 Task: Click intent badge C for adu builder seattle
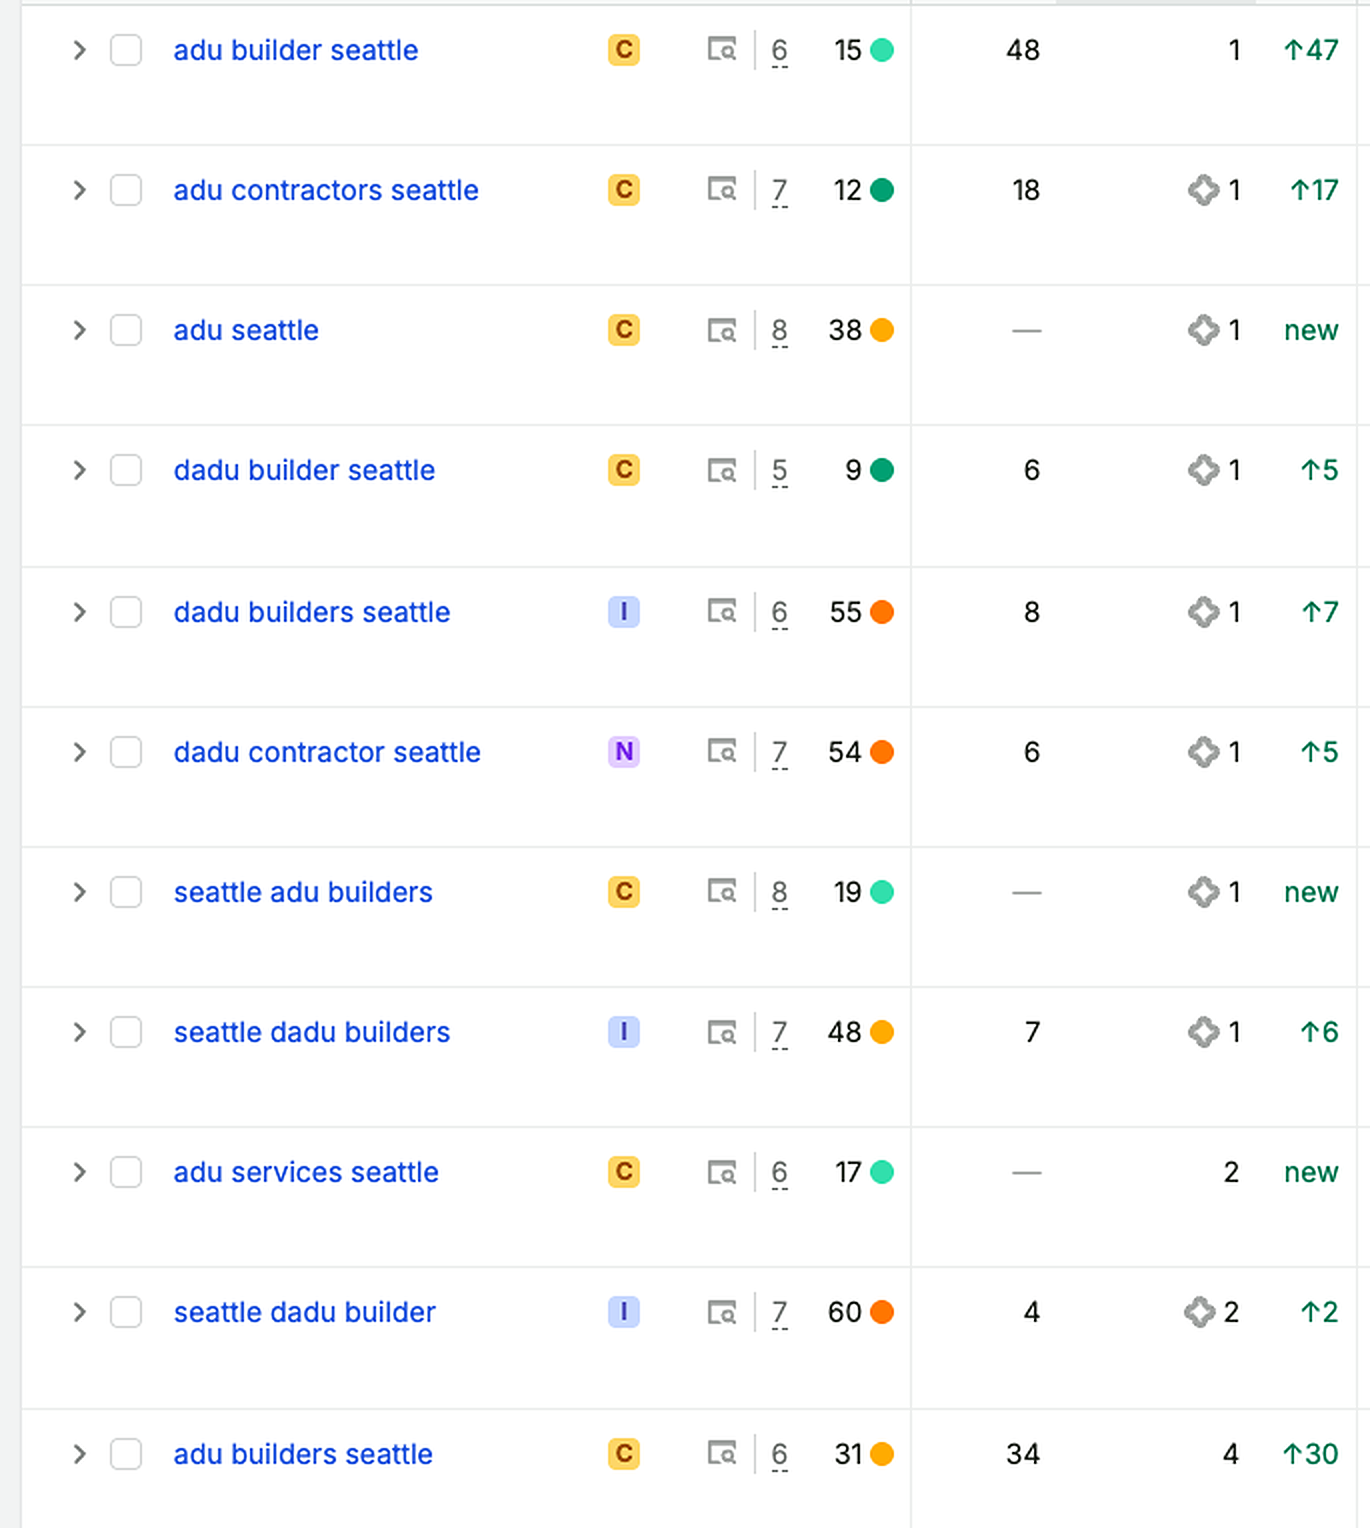point(624,50)
